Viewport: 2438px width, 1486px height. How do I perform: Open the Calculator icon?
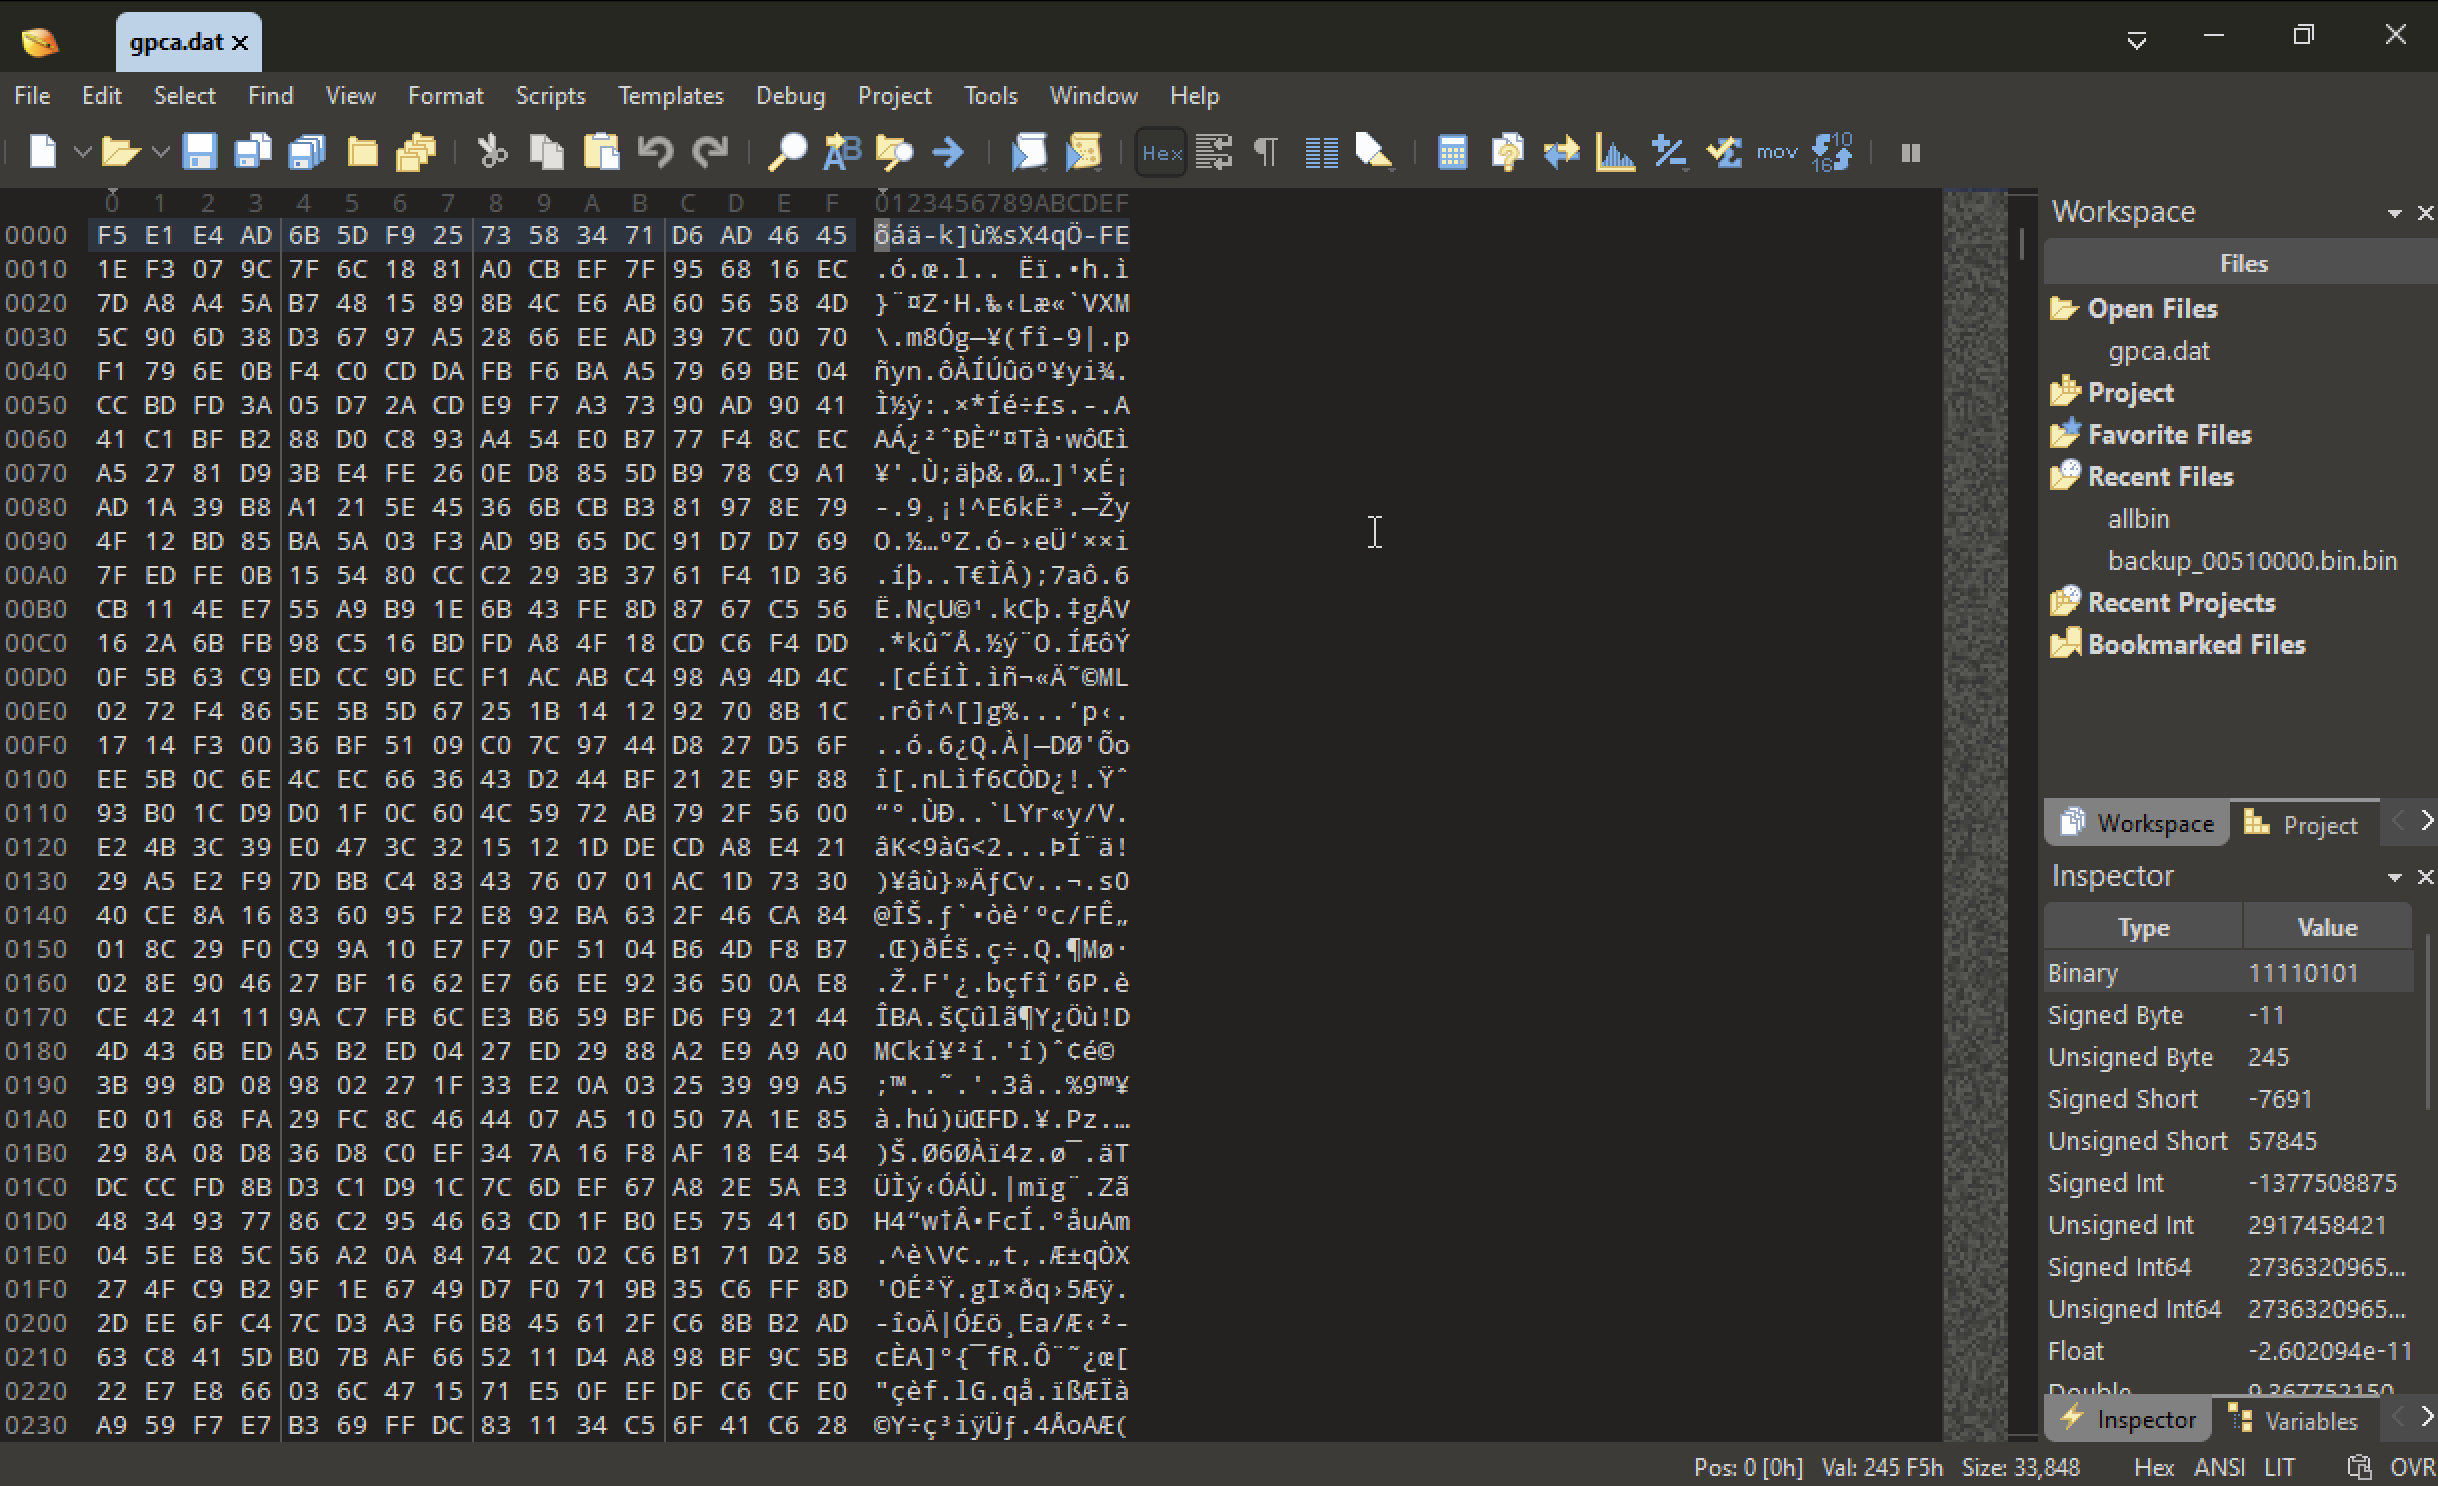coord(1452,153)
